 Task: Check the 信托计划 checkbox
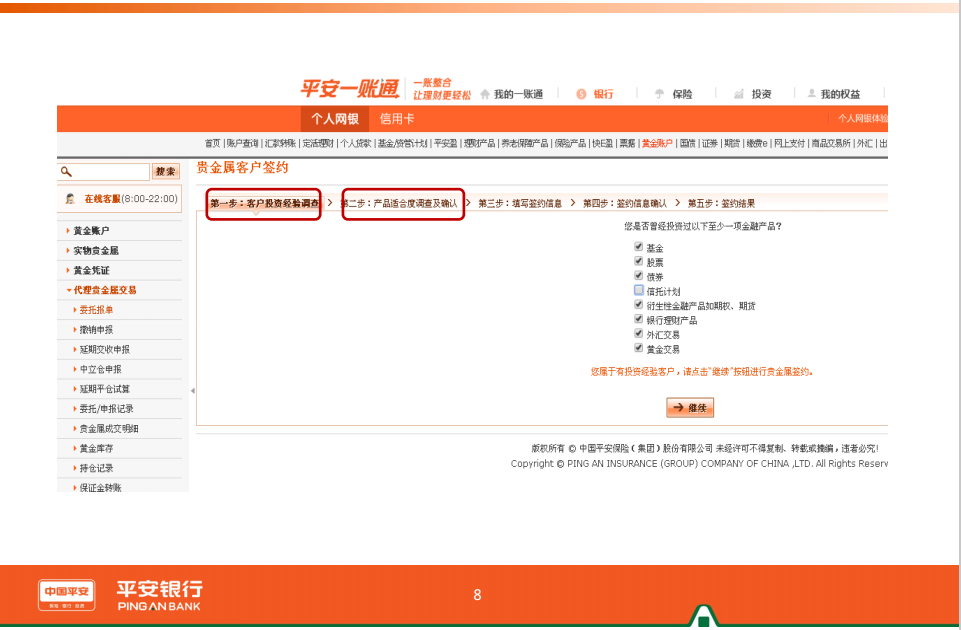click(639, 290)
